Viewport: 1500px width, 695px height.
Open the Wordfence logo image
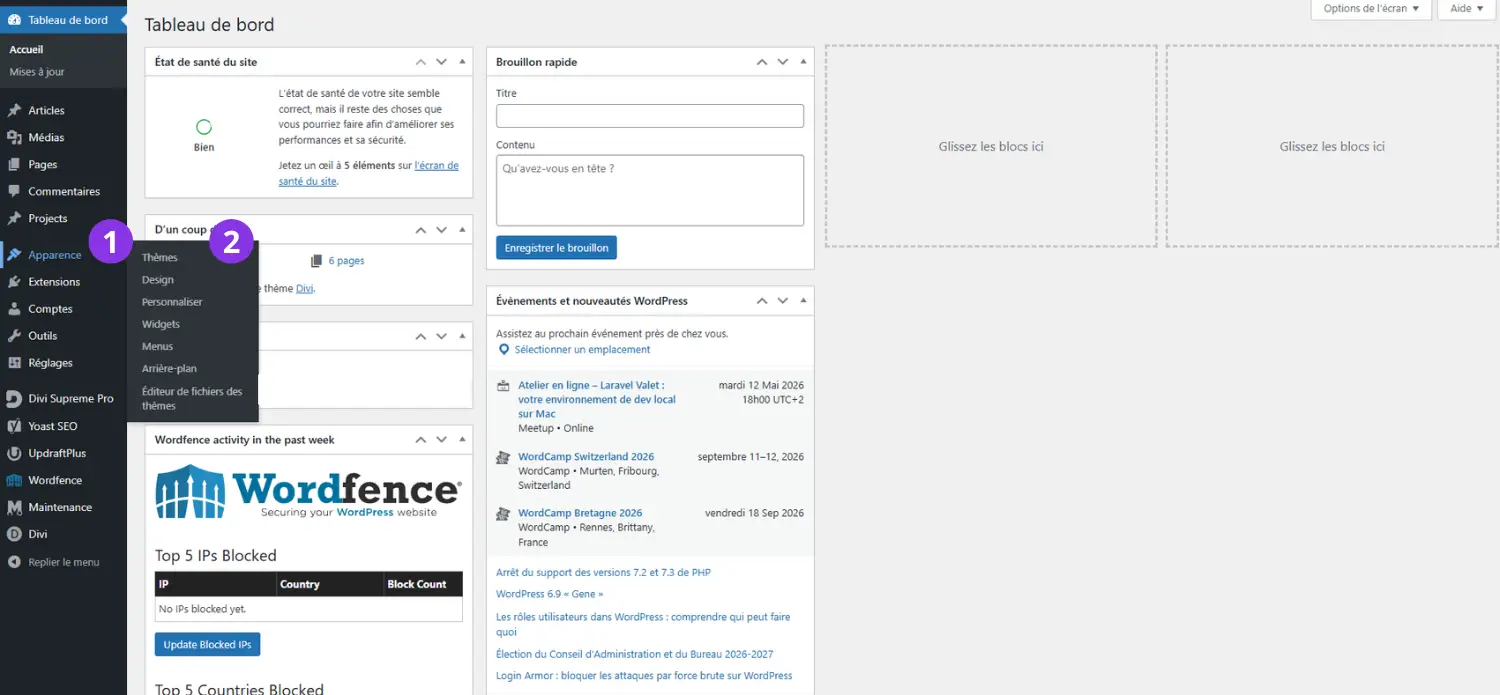[308, 490]
